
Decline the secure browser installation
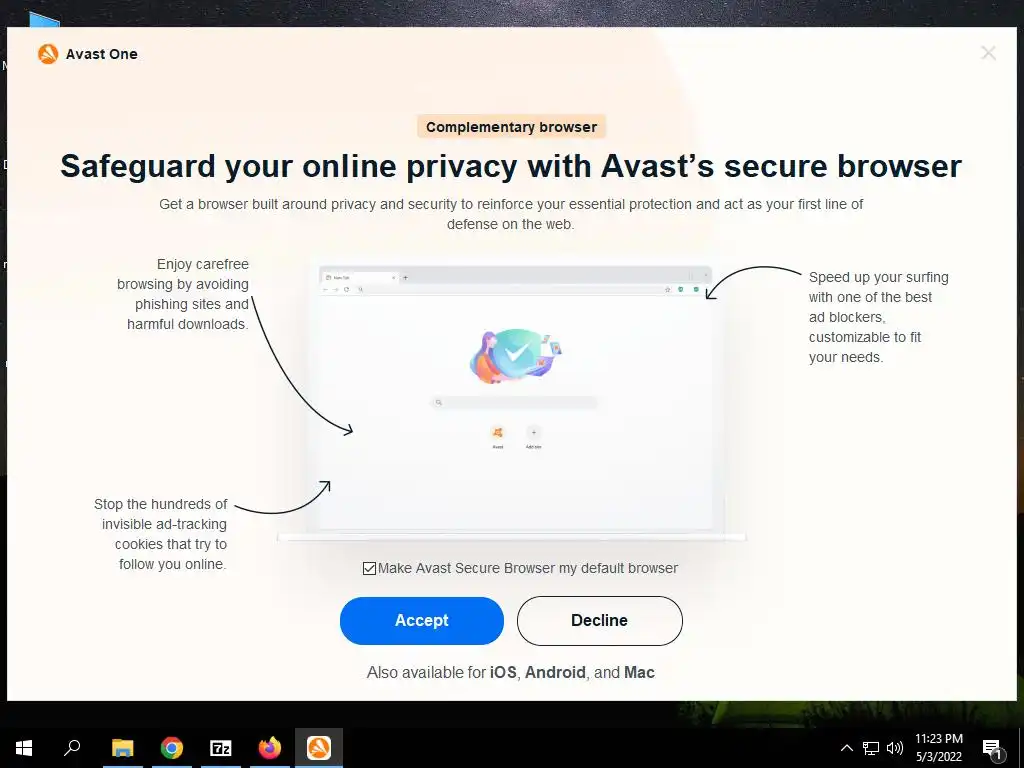pyautogui.click(x=600, y=620)
